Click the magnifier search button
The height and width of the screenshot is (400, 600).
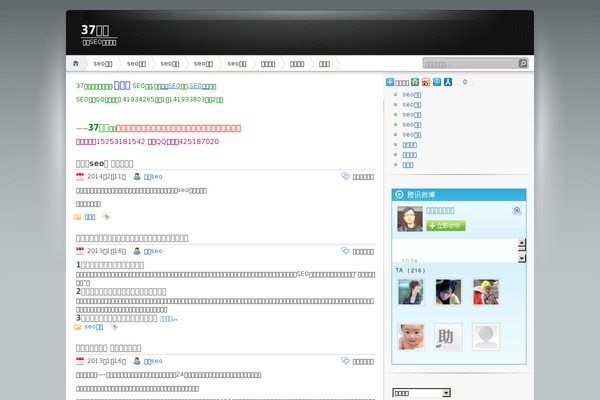coord(523,63)
